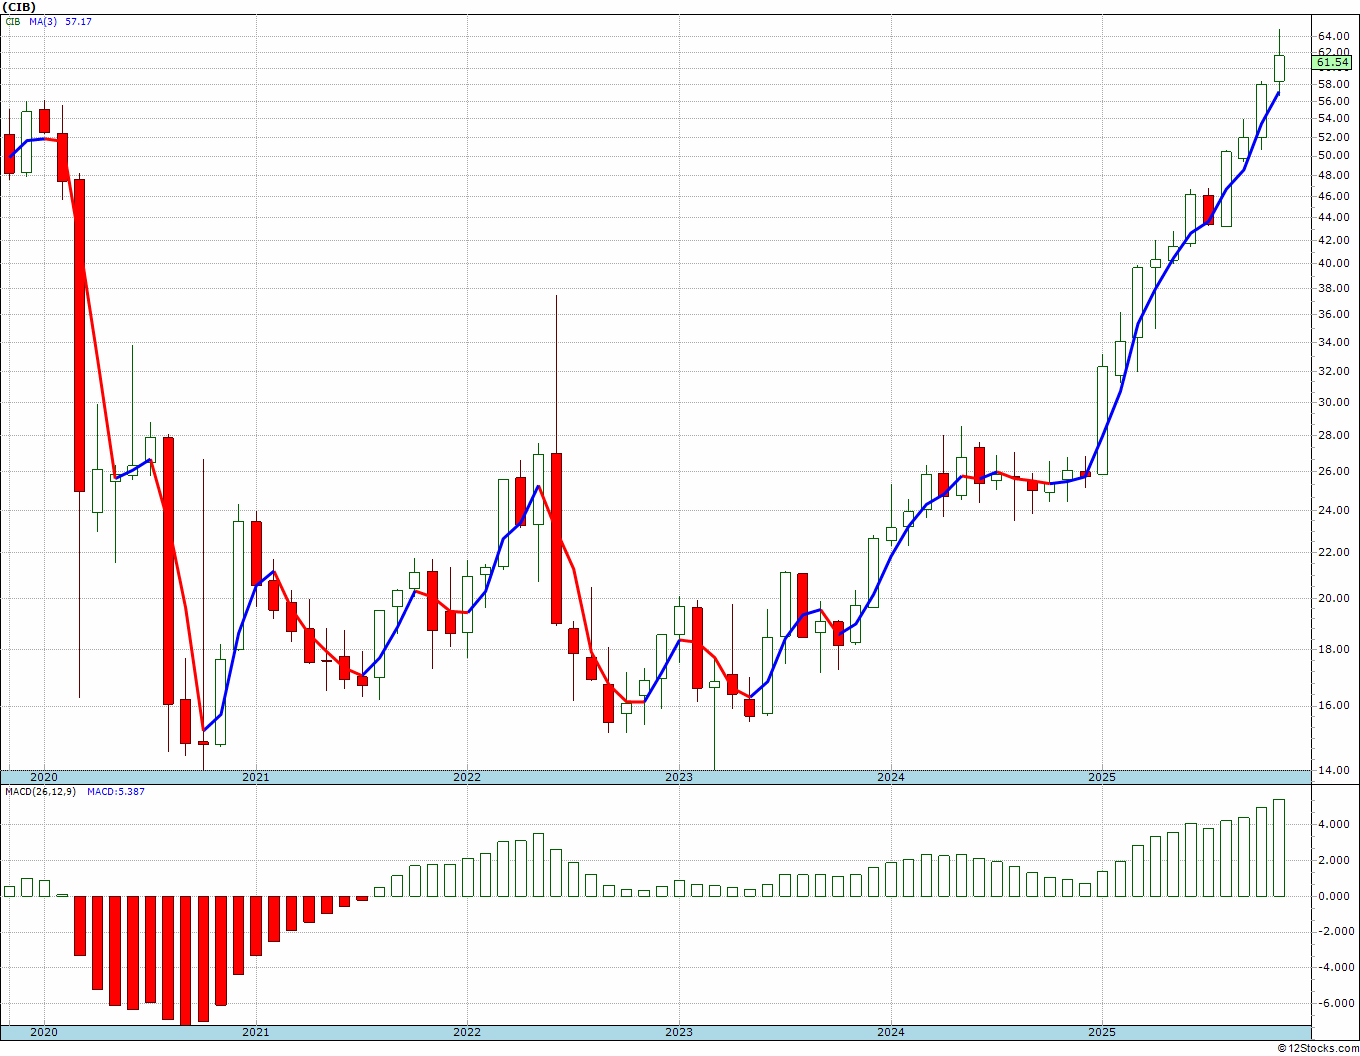This screenshot has width=1360, height=1056.
Task: Click the 4.000 MACD axis label
Action: point(1333,824)
